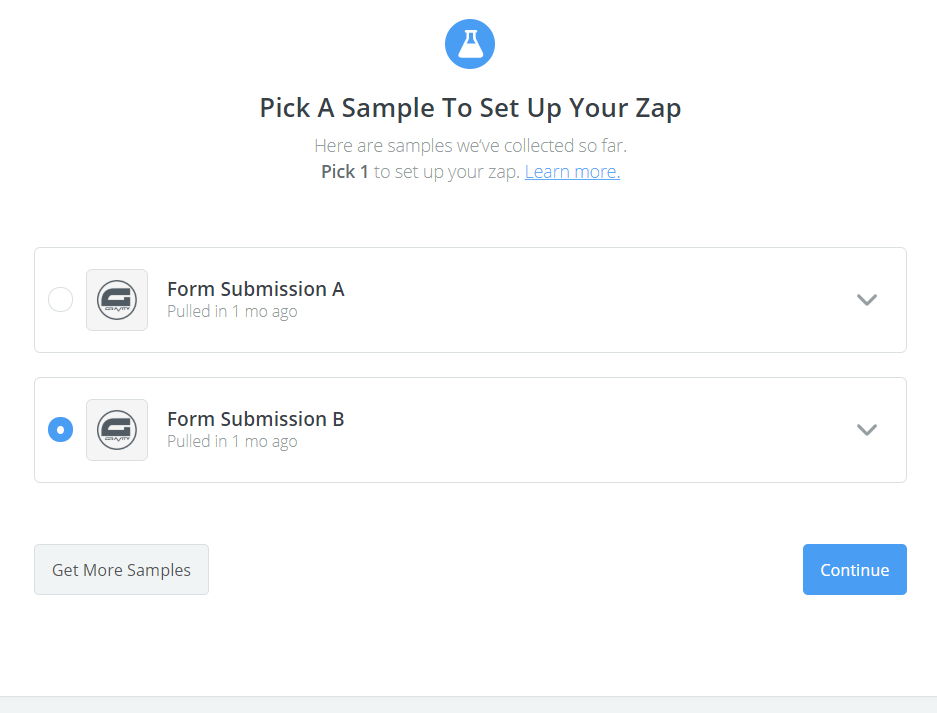Expand Form Submission B details chevron
Screen dimensions: 937x713
coord(866,430)
